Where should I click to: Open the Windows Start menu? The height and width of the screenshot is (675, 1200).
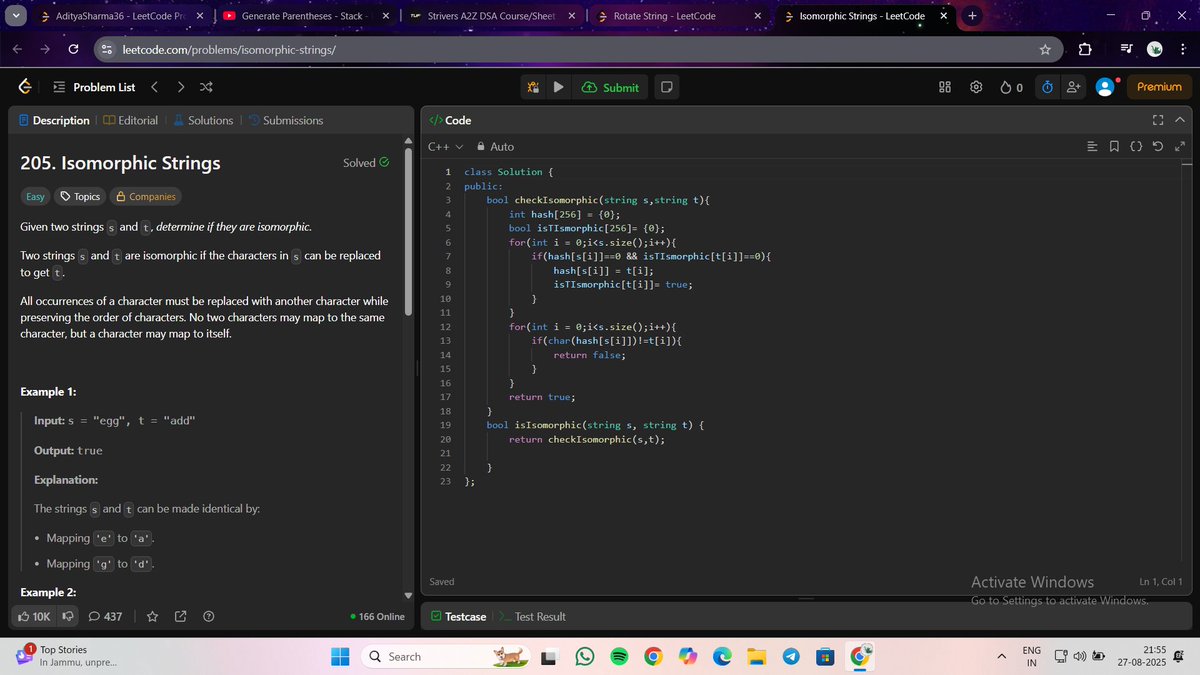click(340, 656)
